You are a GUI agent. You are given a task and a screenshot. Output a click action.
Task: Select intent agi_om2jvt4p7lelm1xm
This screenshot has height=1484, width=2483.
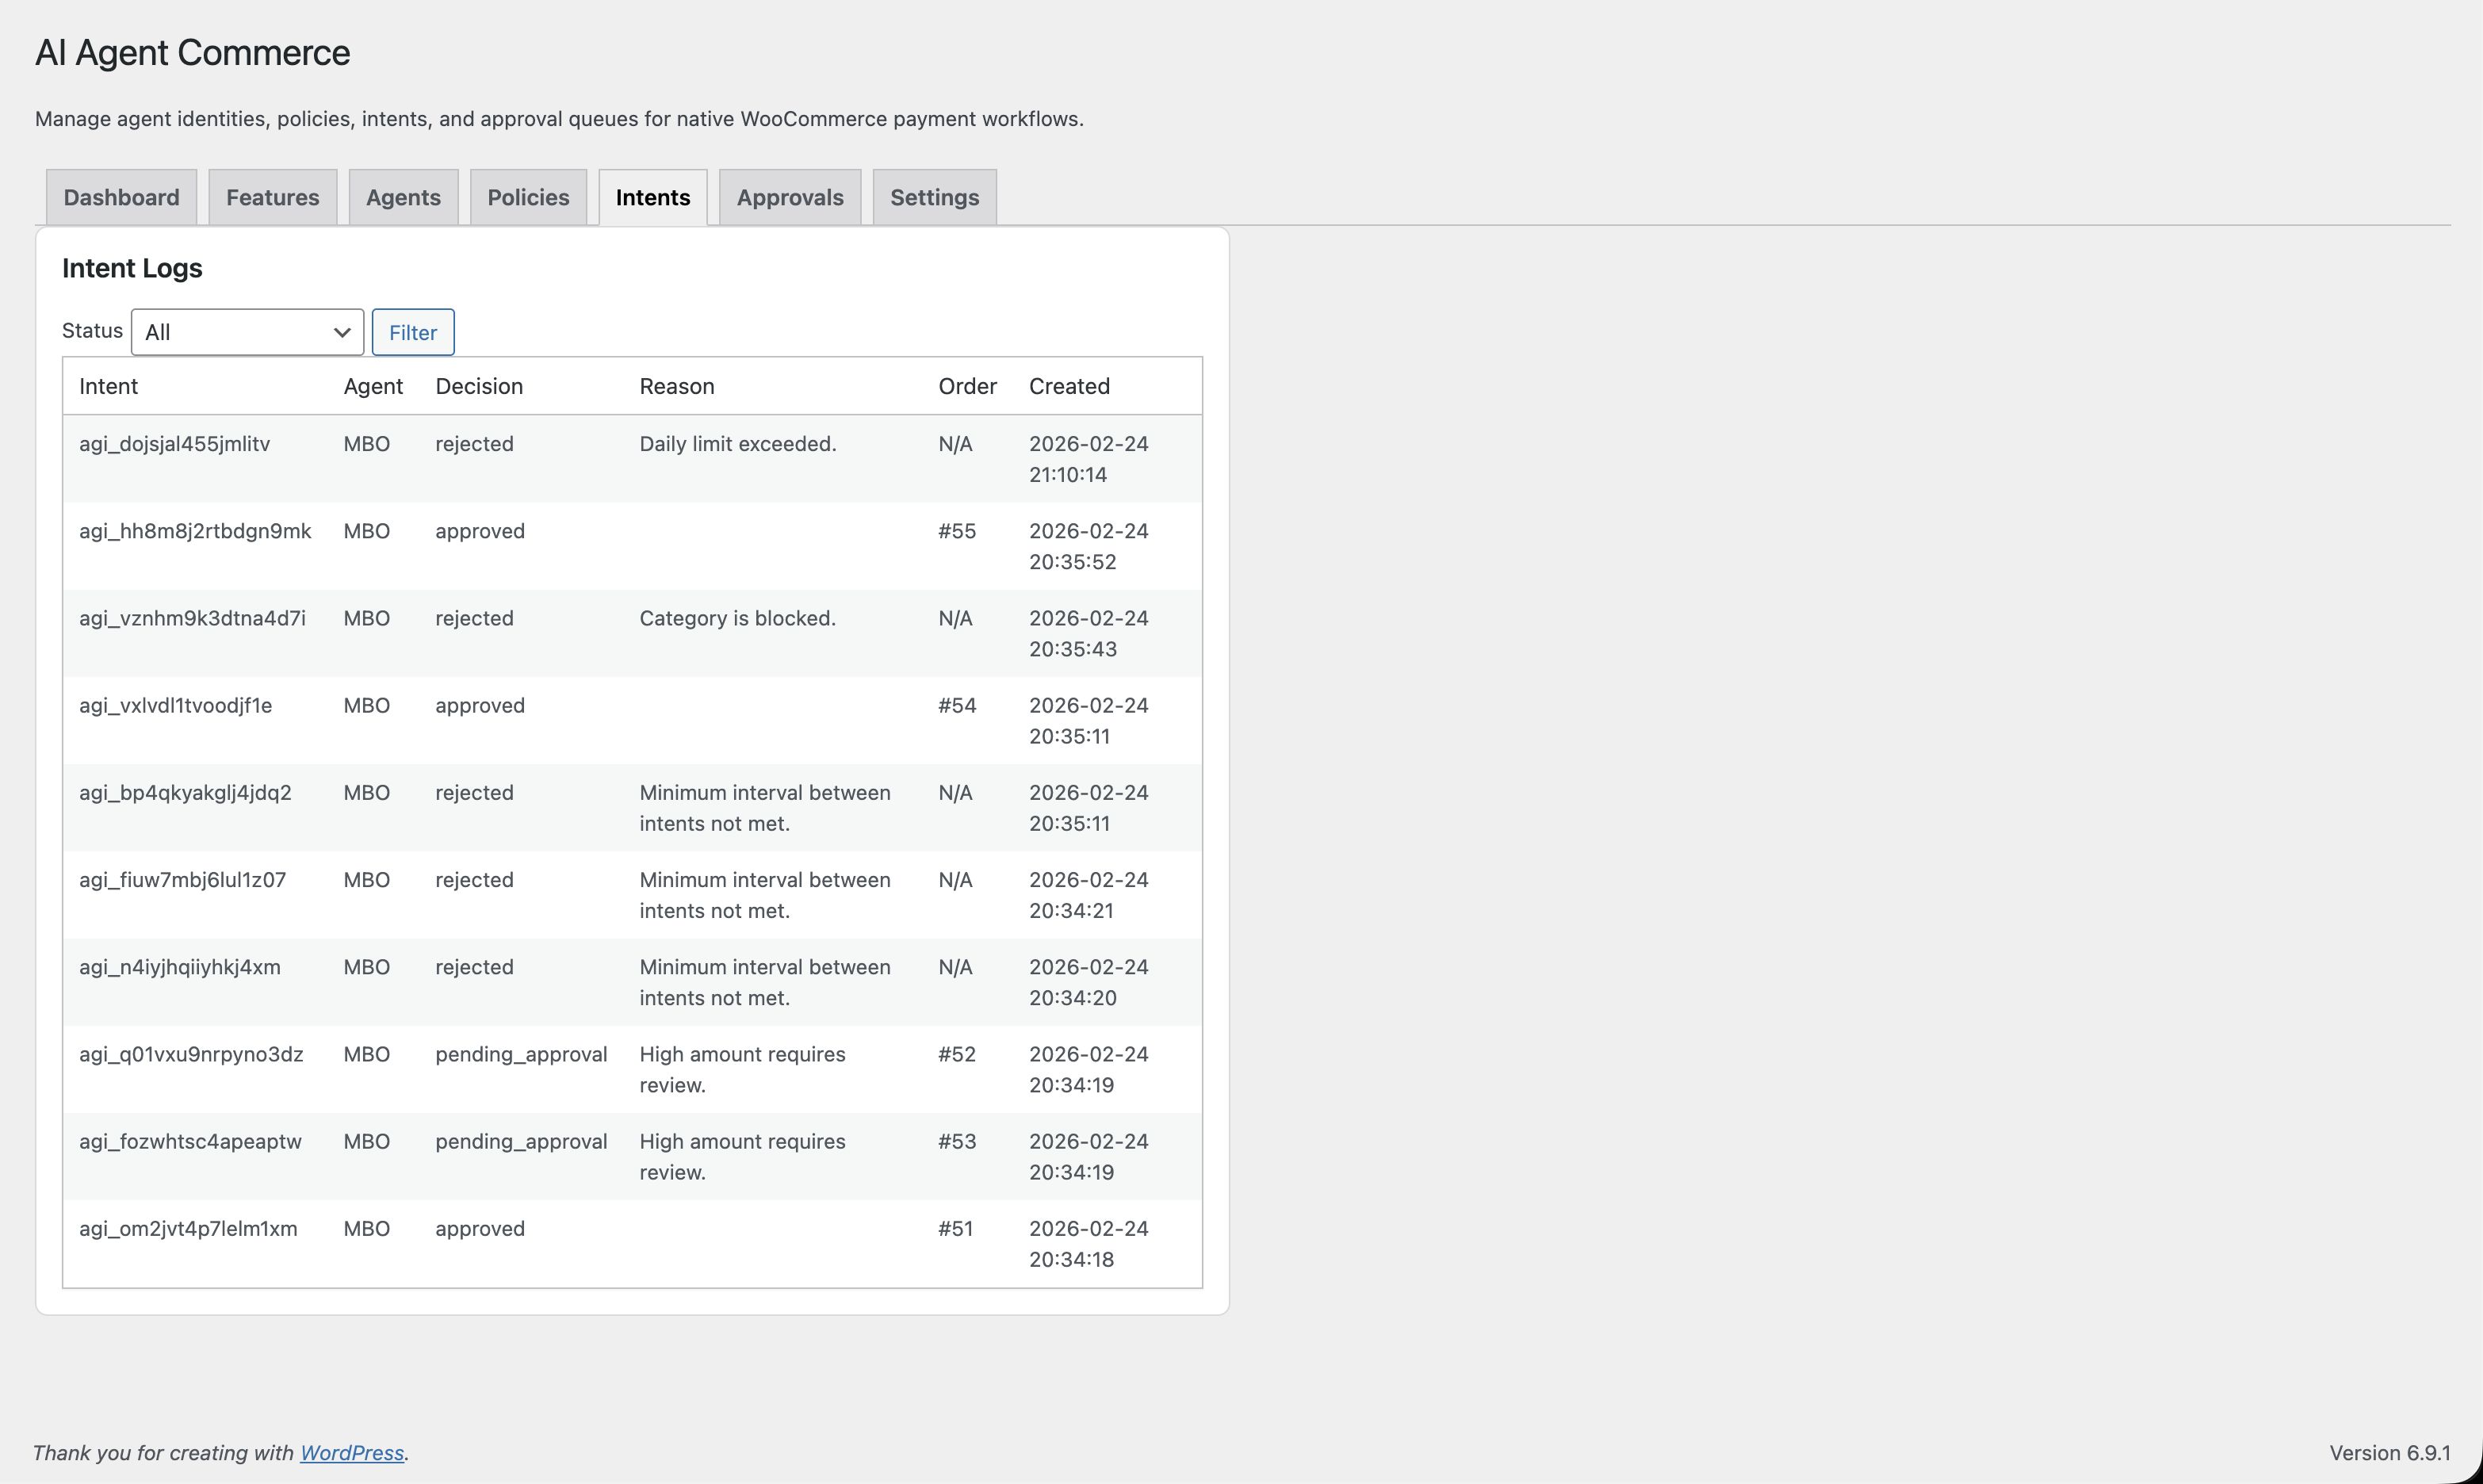tap(188, 1228)
